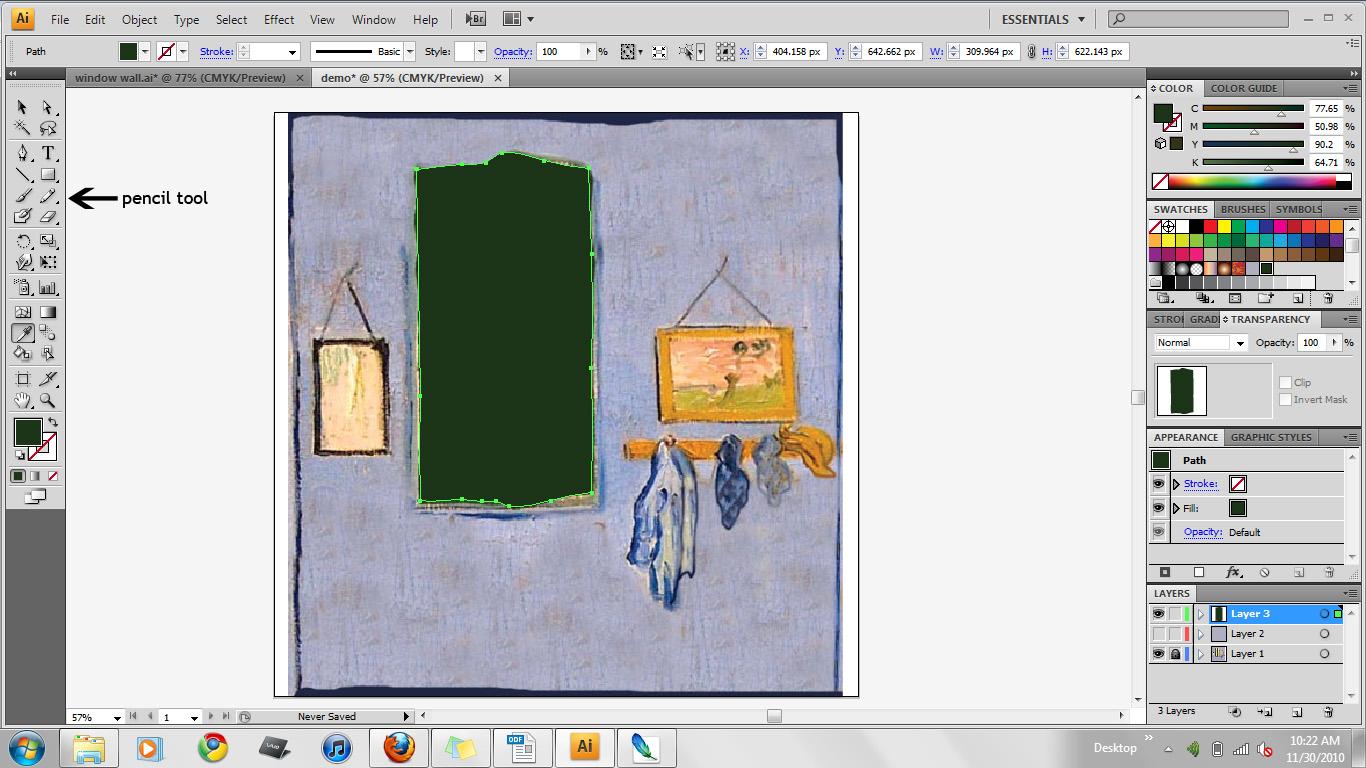
Task: Select the Zoom magnifier tool
Action: 47,401
